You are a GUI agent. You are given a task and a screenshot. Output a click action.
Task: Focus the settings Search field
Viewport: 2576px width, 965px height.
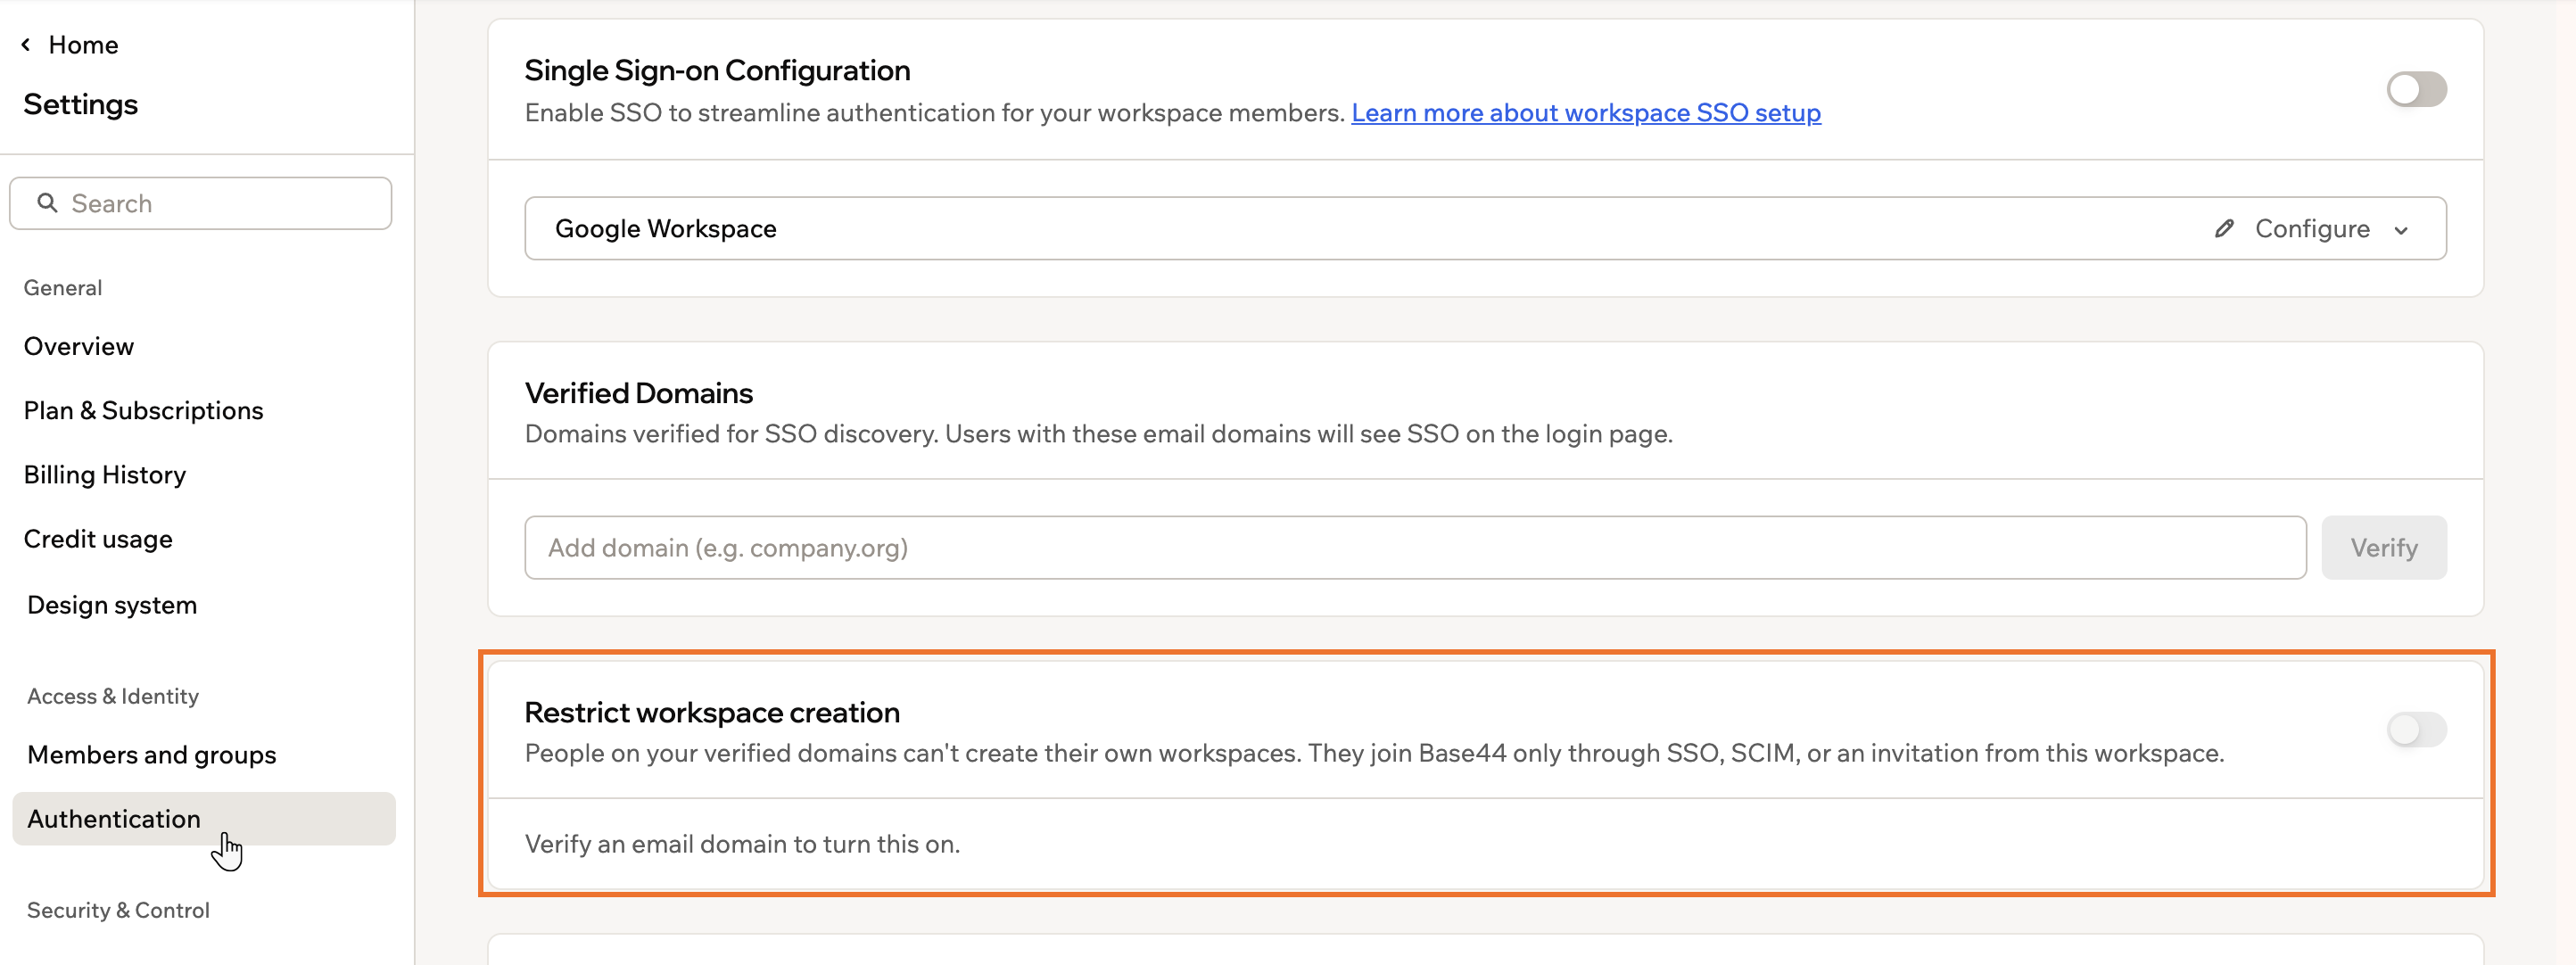click(200, 203)
